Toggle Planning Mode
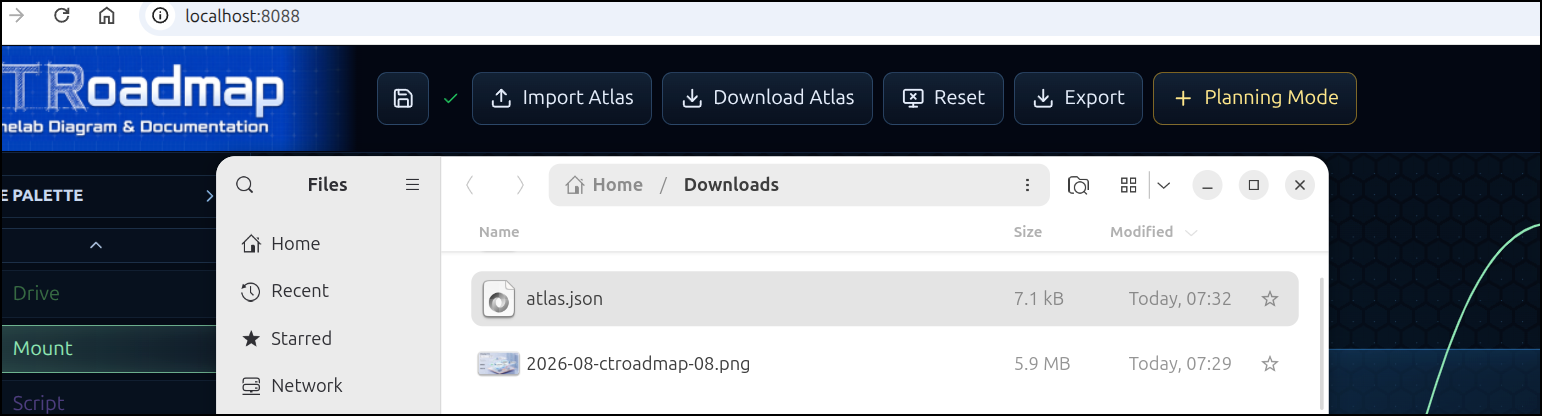The width and height of the screenshot is (1542, 416). pyautogui.click(x=1255, y=98)
